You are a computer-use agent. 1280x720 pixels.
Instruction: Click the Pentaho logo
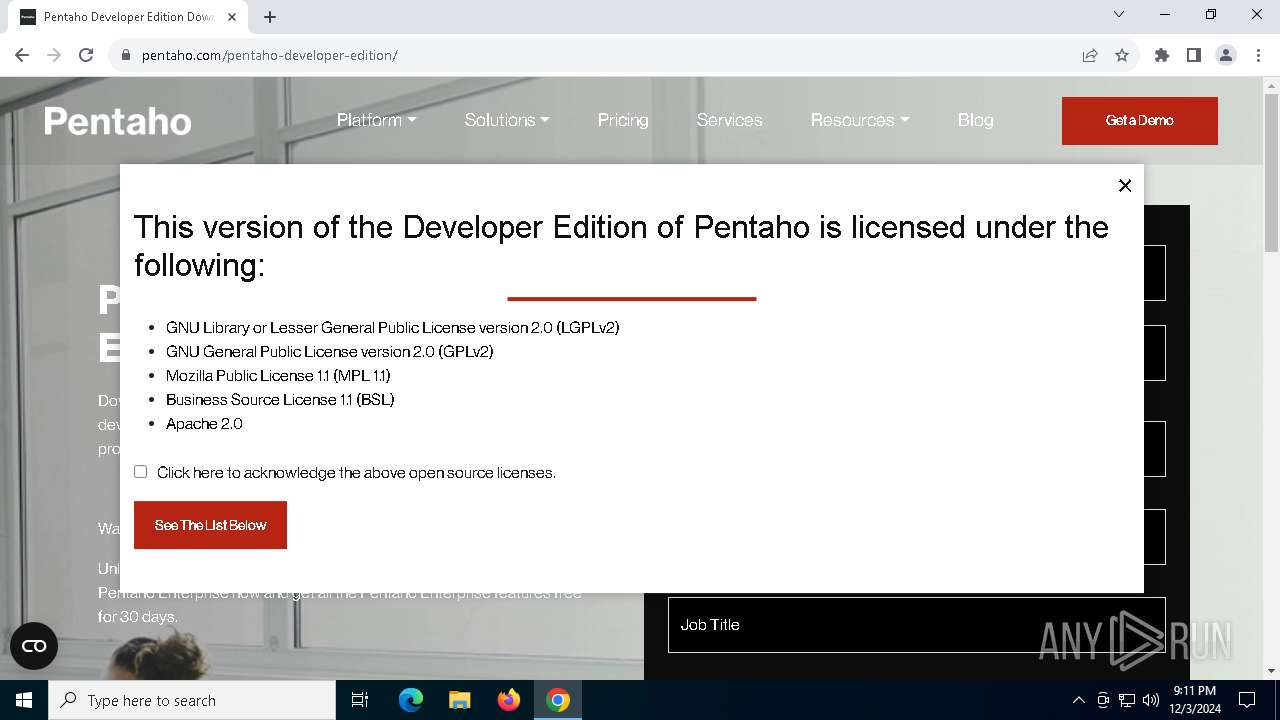click(x=118, y=121)
